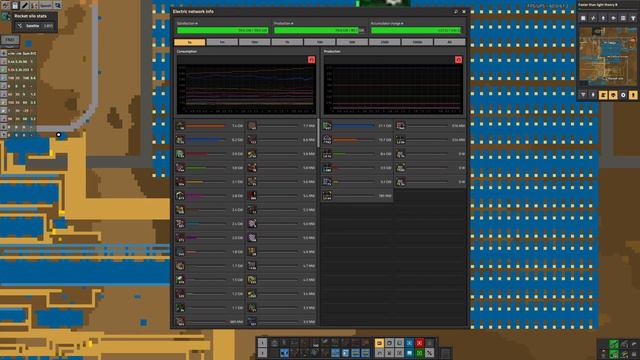The height and width of the screenshot is (360, 640).
Task: Close the Electric network info window
Action: (464, 11)
